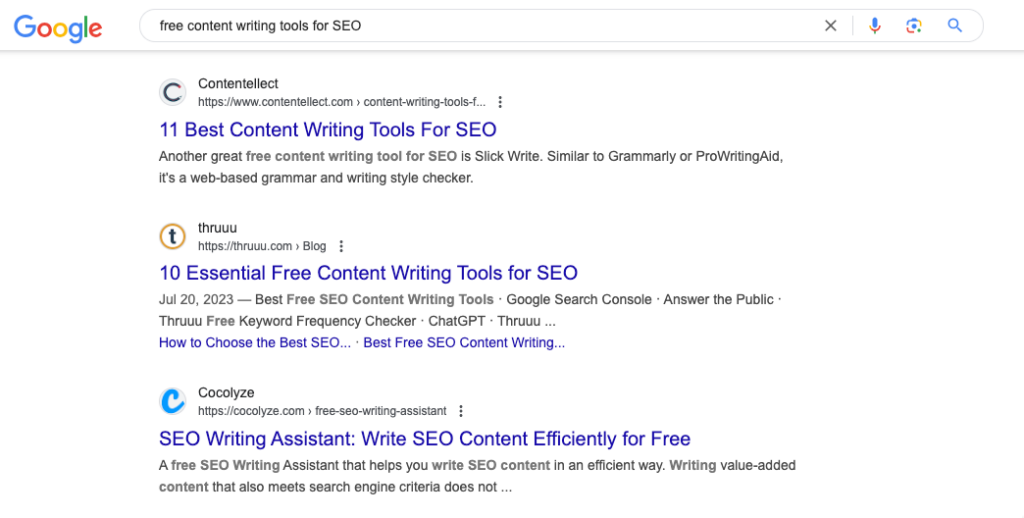Click the cocolyze.com free-seo-writing-assistant URL
This screenshot has height=518, width=1024.
point(322,411)
